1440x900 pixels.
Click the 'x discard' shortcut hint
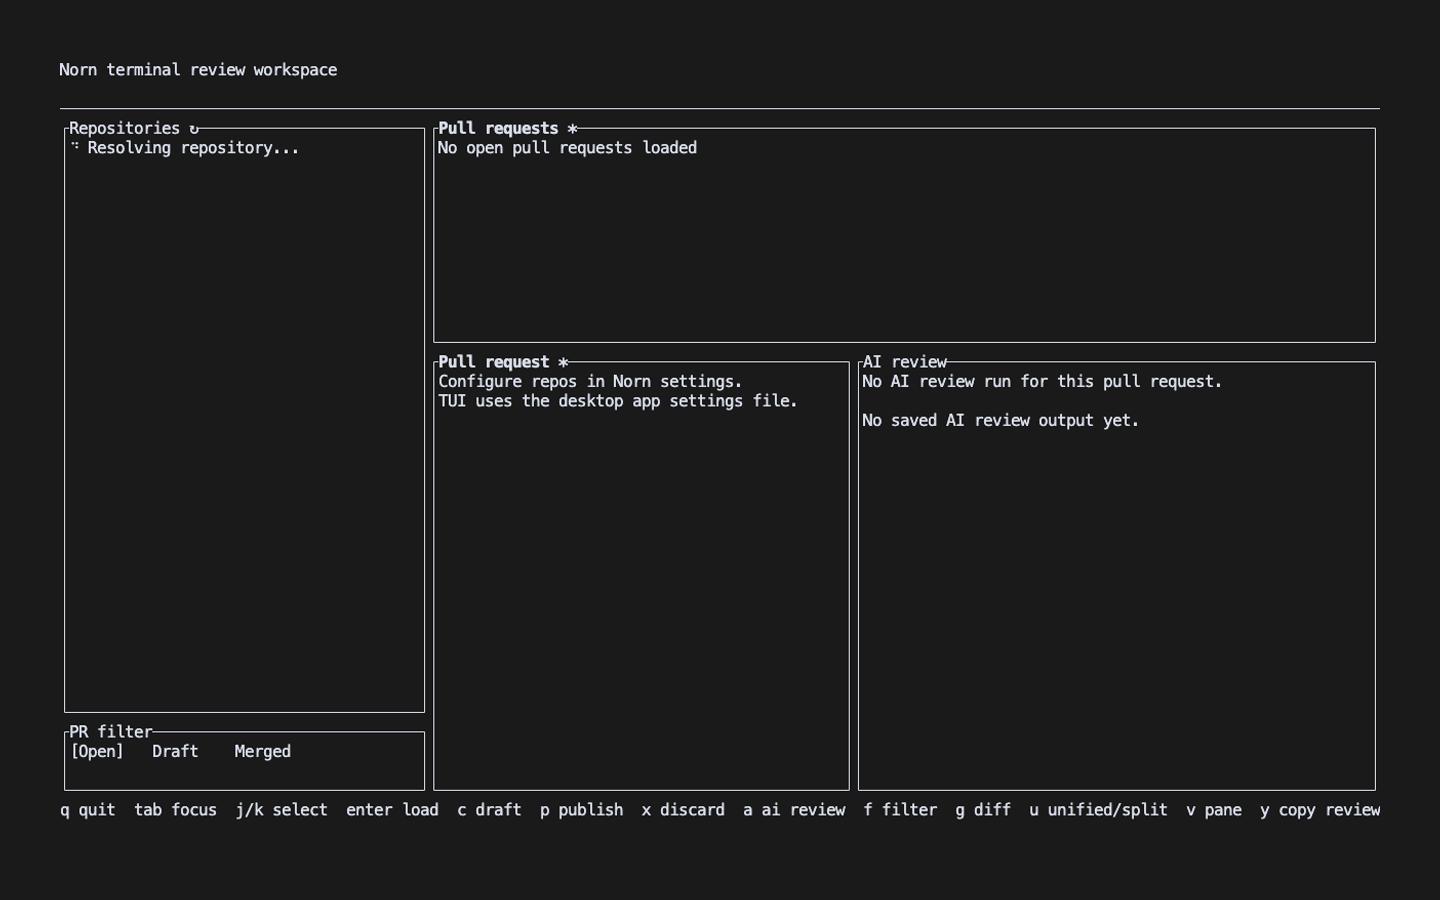pyautogui.click(x=683, y=810)
